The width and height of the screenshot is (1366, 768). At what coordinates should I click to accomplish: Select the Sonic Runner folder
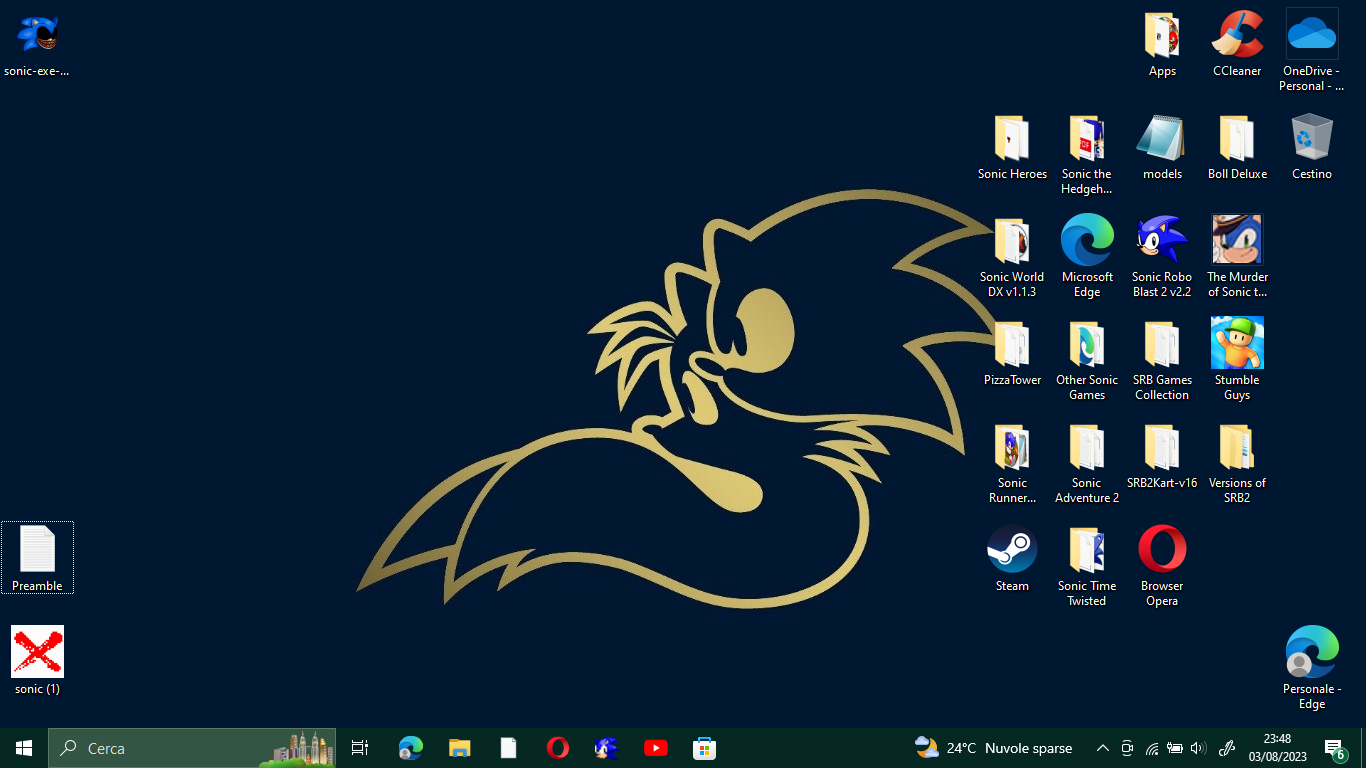pos(1012,464)
